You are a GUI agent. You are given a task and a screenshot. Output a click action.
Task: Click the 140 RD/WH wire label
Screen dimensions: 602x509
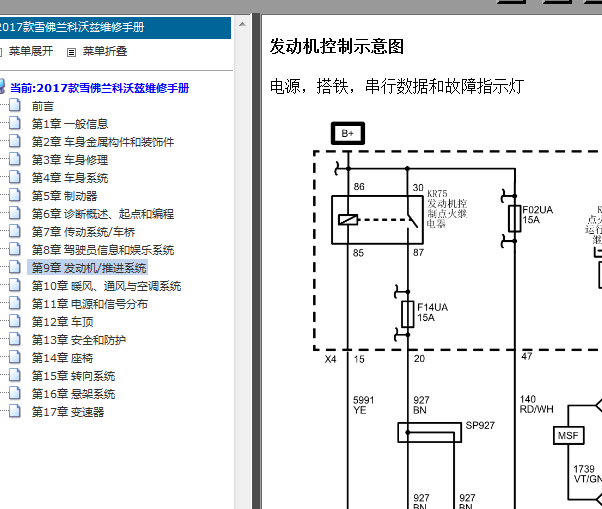536,404
